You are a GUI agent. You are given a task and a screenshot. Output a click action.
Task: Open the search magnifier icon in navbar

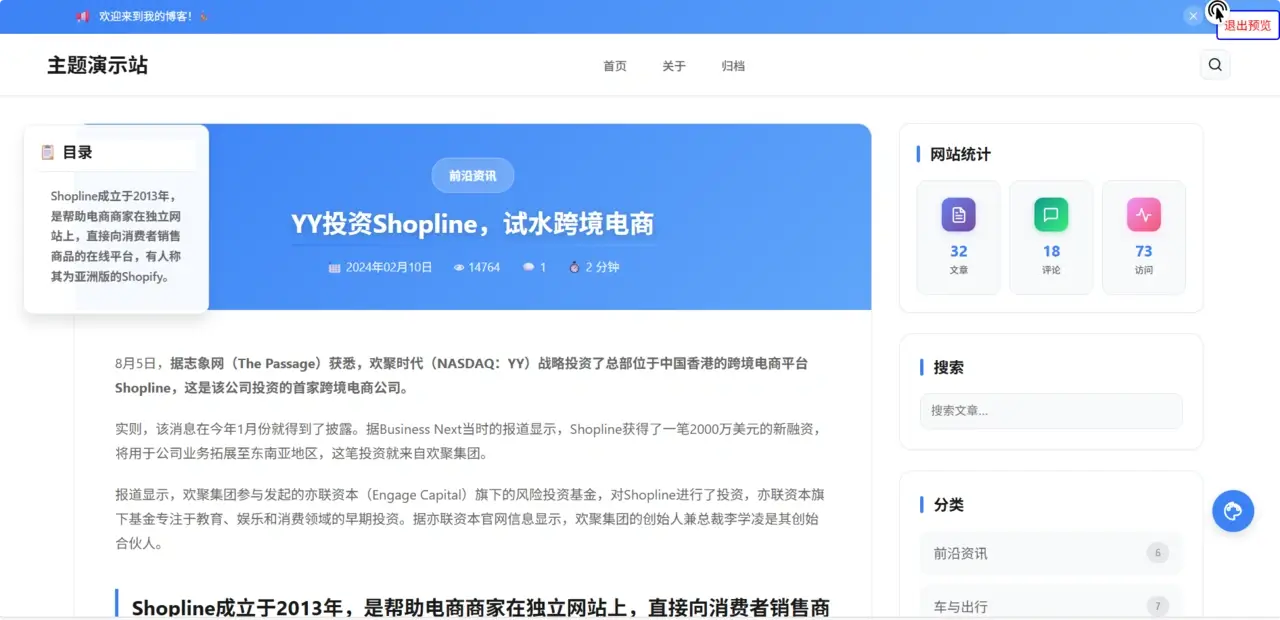pos(1215,64)
